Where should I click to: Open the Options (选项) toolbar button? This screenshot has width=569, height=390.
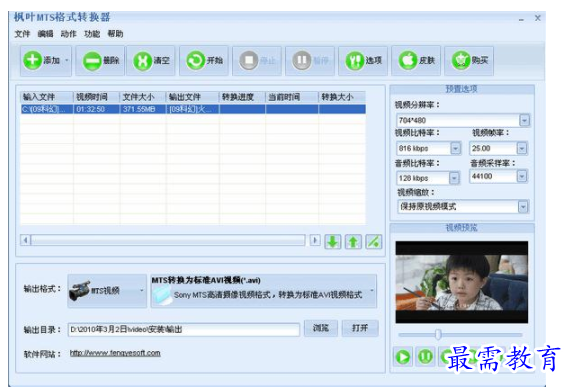point(363,61)
